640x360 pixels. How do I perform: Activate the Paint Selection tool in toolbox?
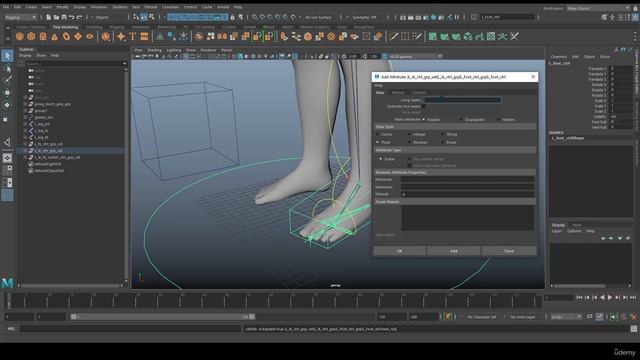pyautogui.click(x=7, y=80)
